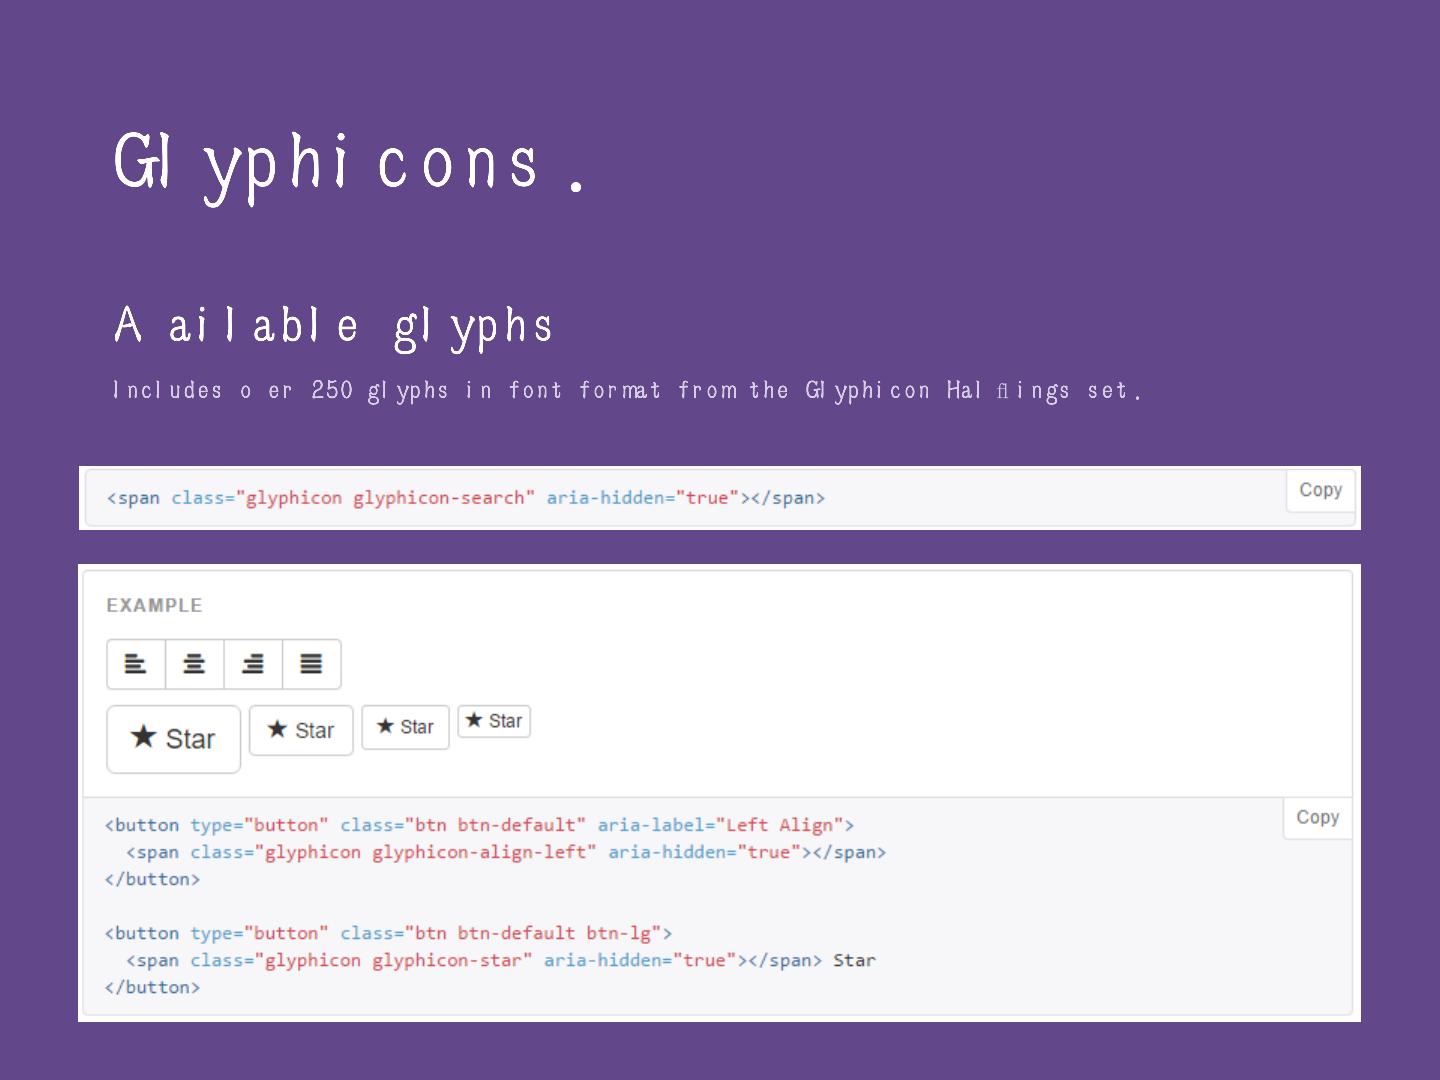This screenshot has width=1440, height=1080.
Task: Copy the example button code block
Action: click(x=1317, y=817)
